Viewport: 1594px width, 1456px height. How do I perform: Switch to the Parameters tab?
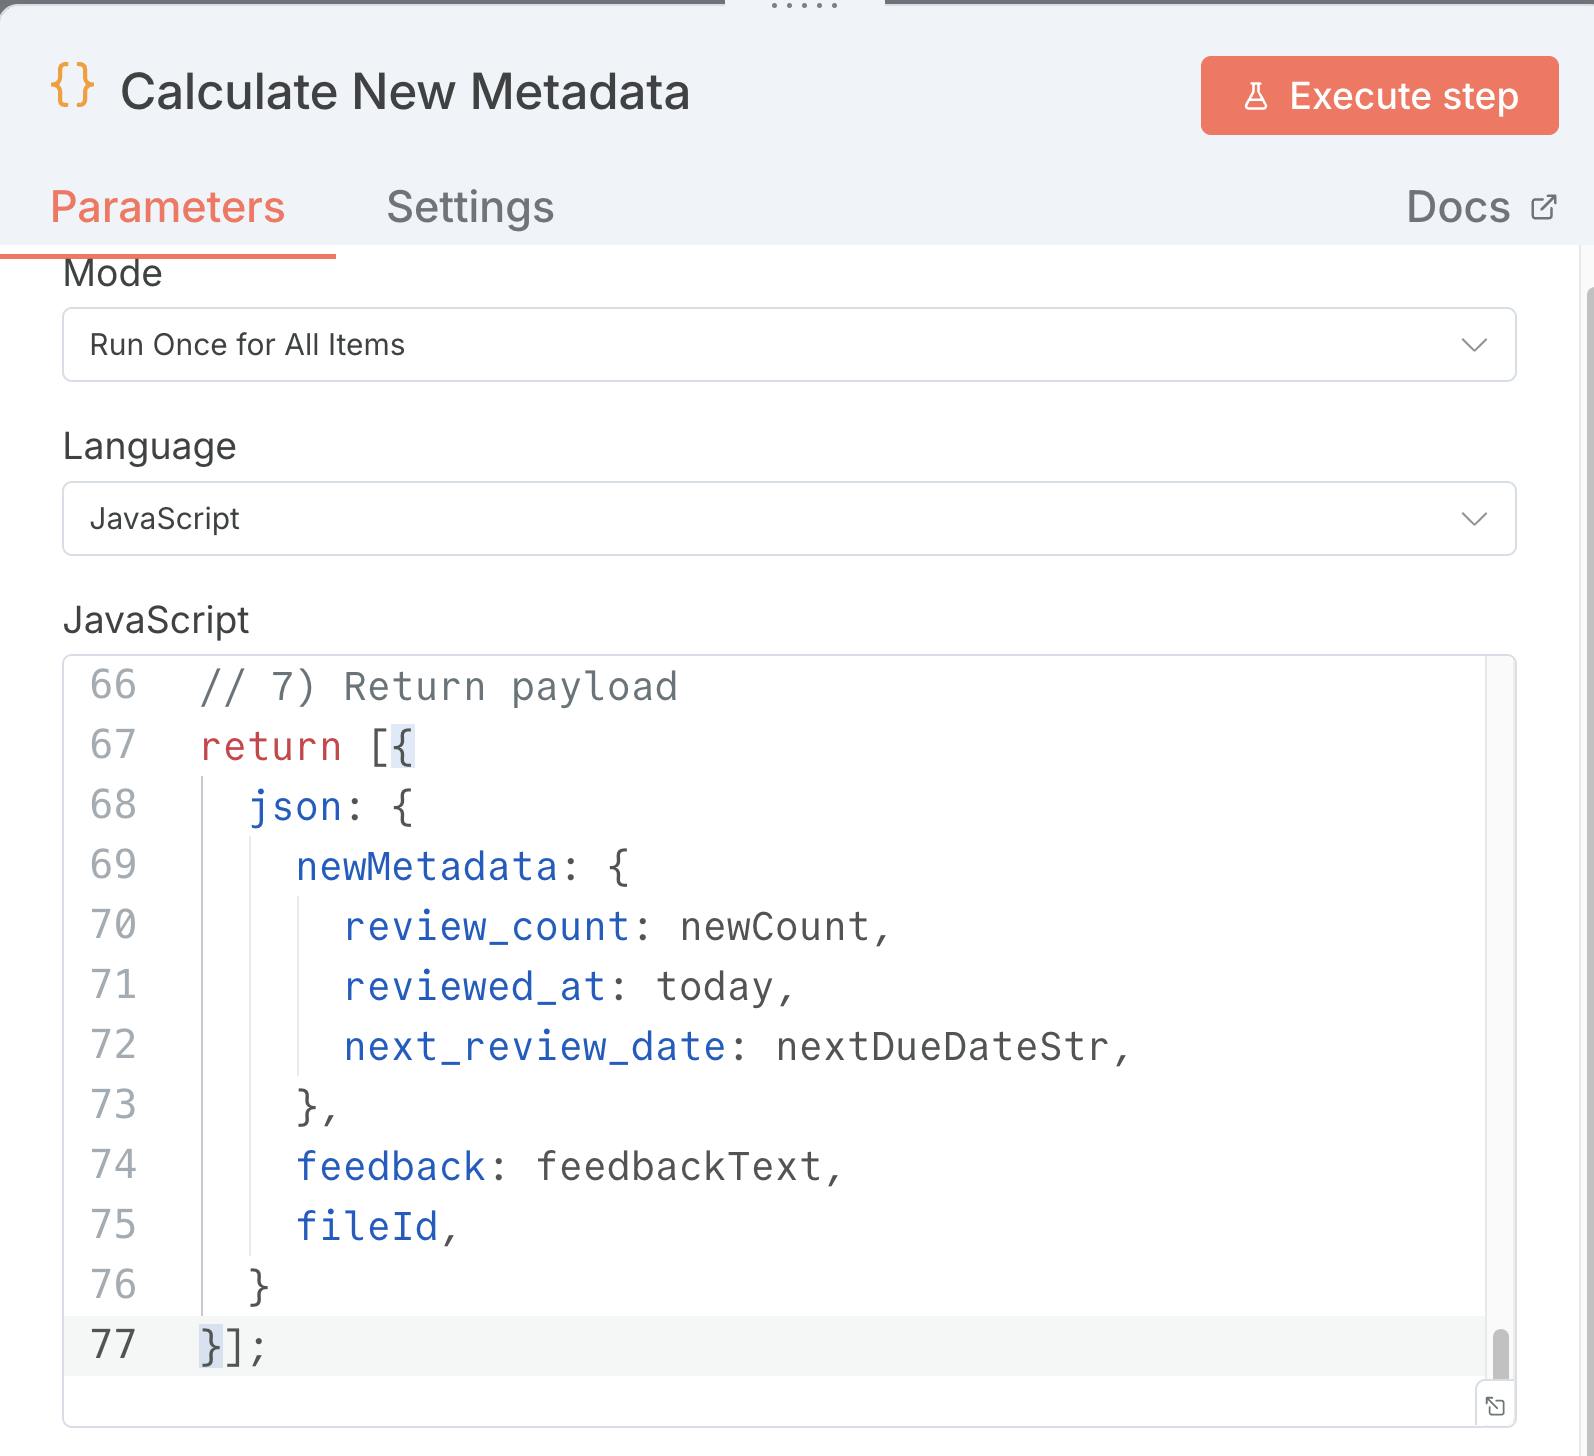[168, 207]
